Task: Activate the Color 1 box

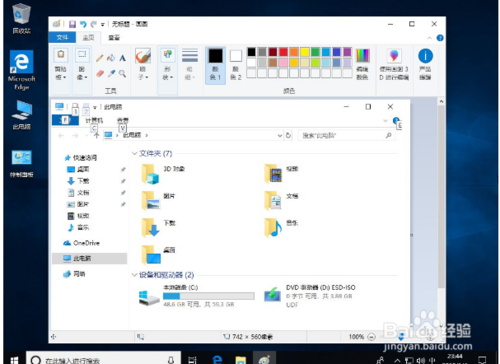Action: click(x=215, y=65)
